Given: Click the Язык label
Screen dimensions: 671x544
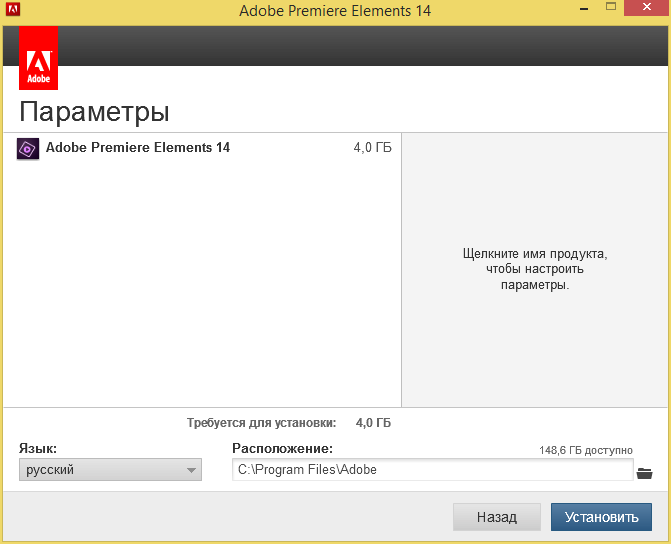Looking at the screenshot, I should click(x=38, y=448).
